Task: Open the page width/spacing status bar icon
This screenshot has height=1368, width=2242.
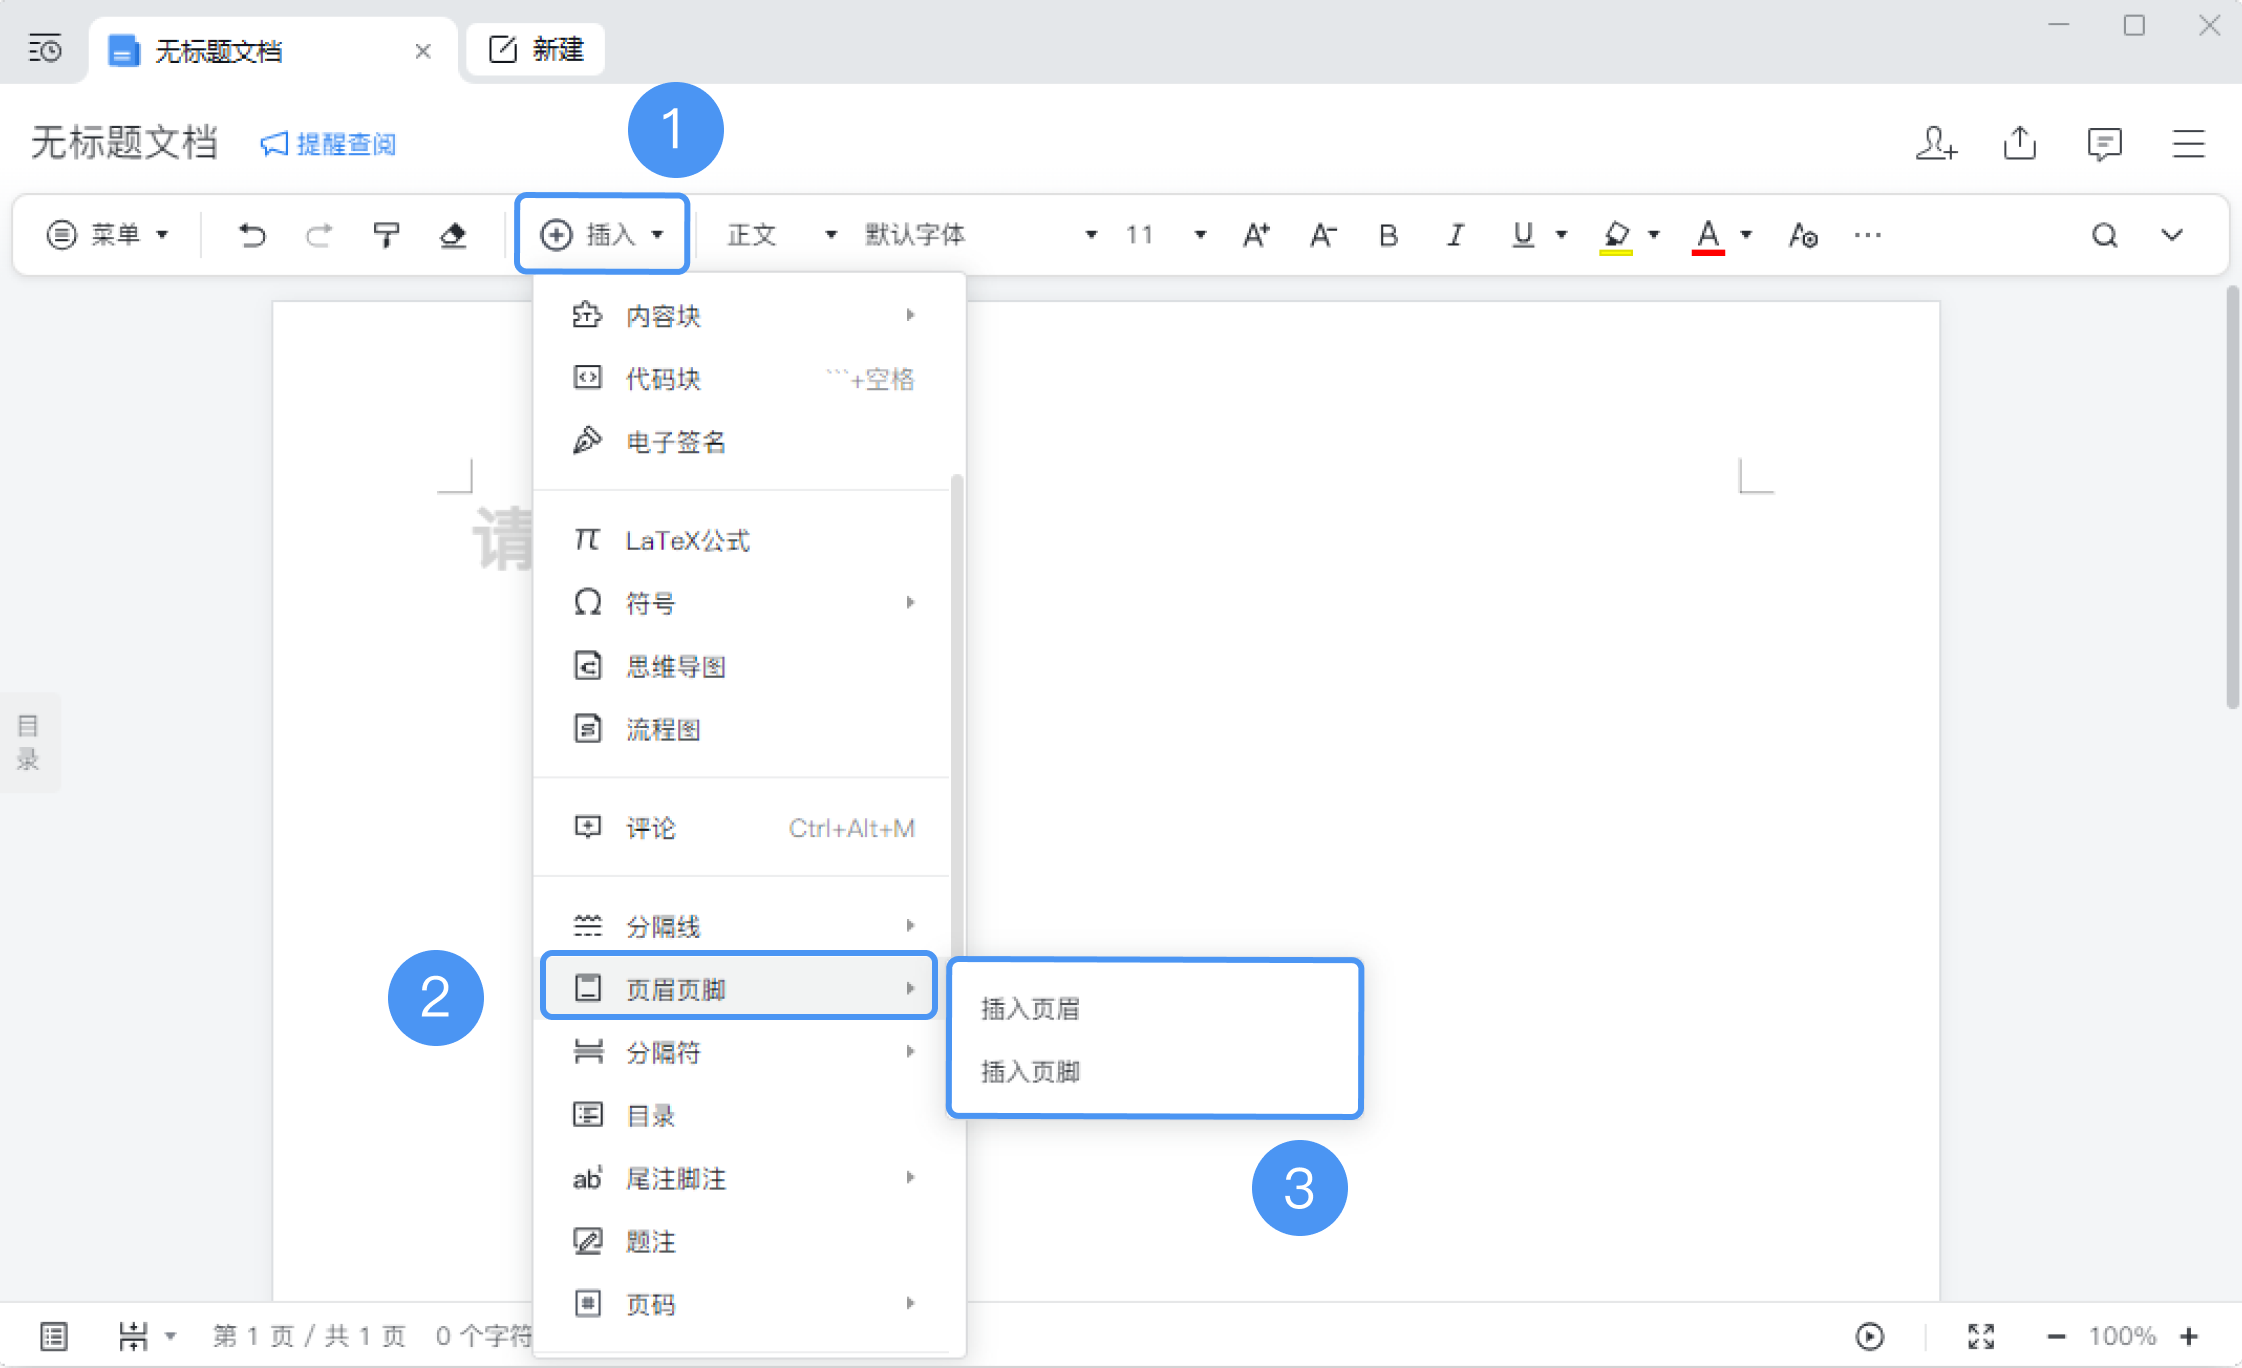Action: click(x=133, y=1336)
